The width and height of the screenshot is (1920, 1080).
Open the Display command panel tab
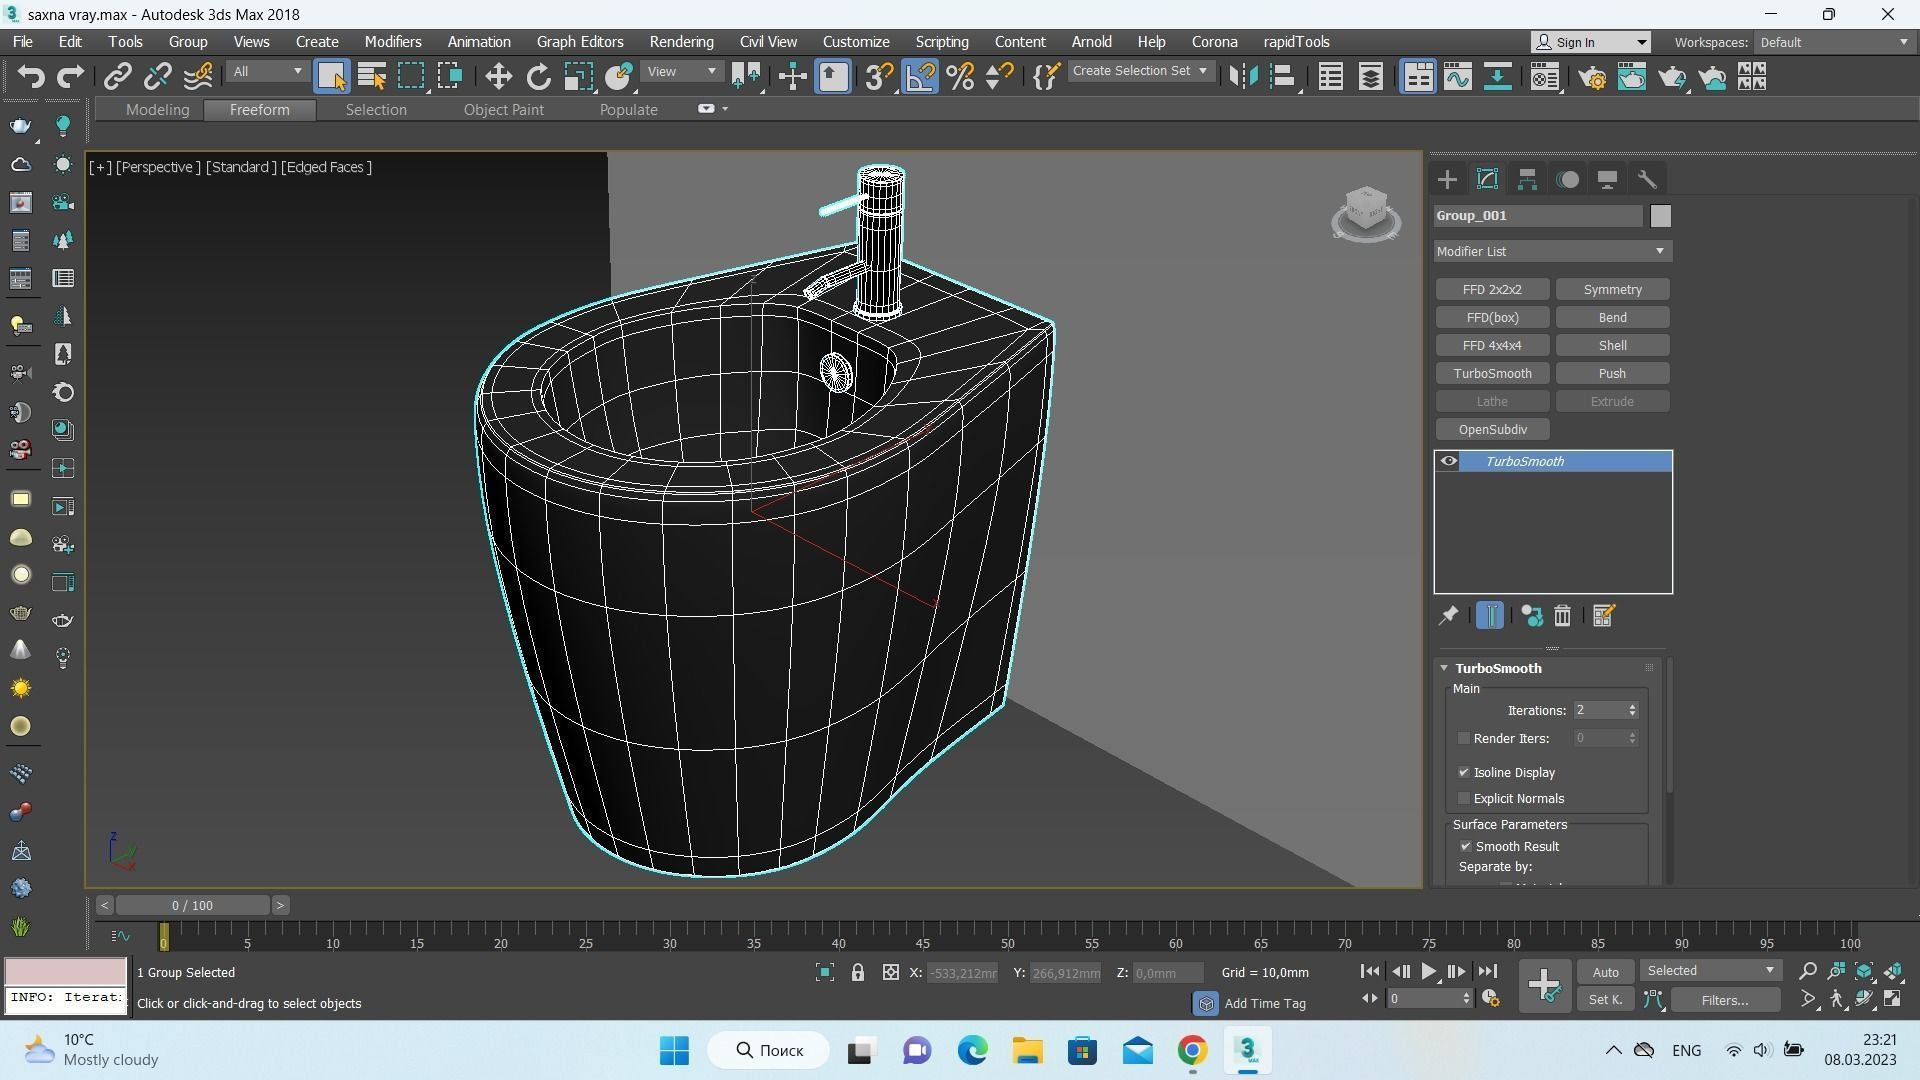coord(1607,180)
